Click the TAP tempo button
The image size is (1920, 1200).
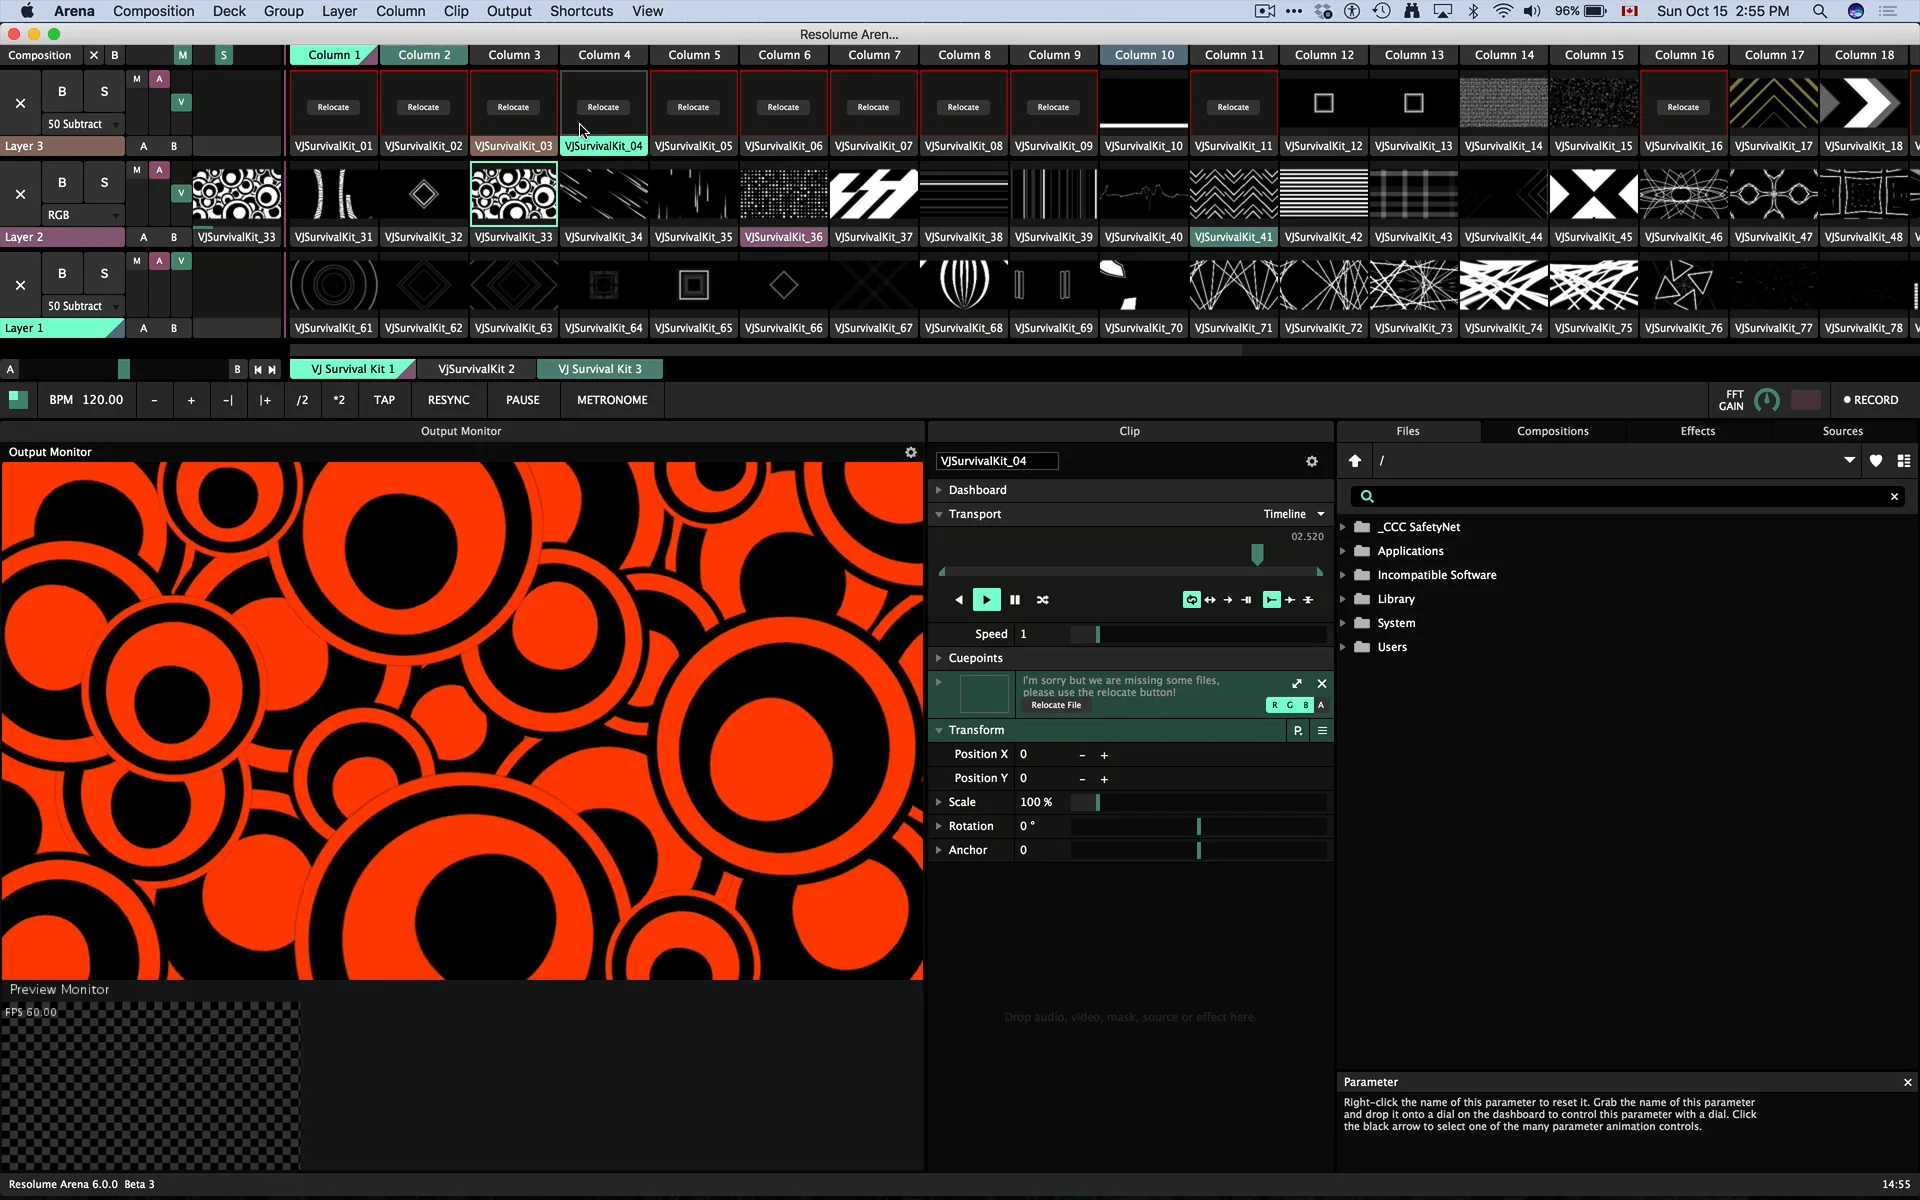coord(384,400)
